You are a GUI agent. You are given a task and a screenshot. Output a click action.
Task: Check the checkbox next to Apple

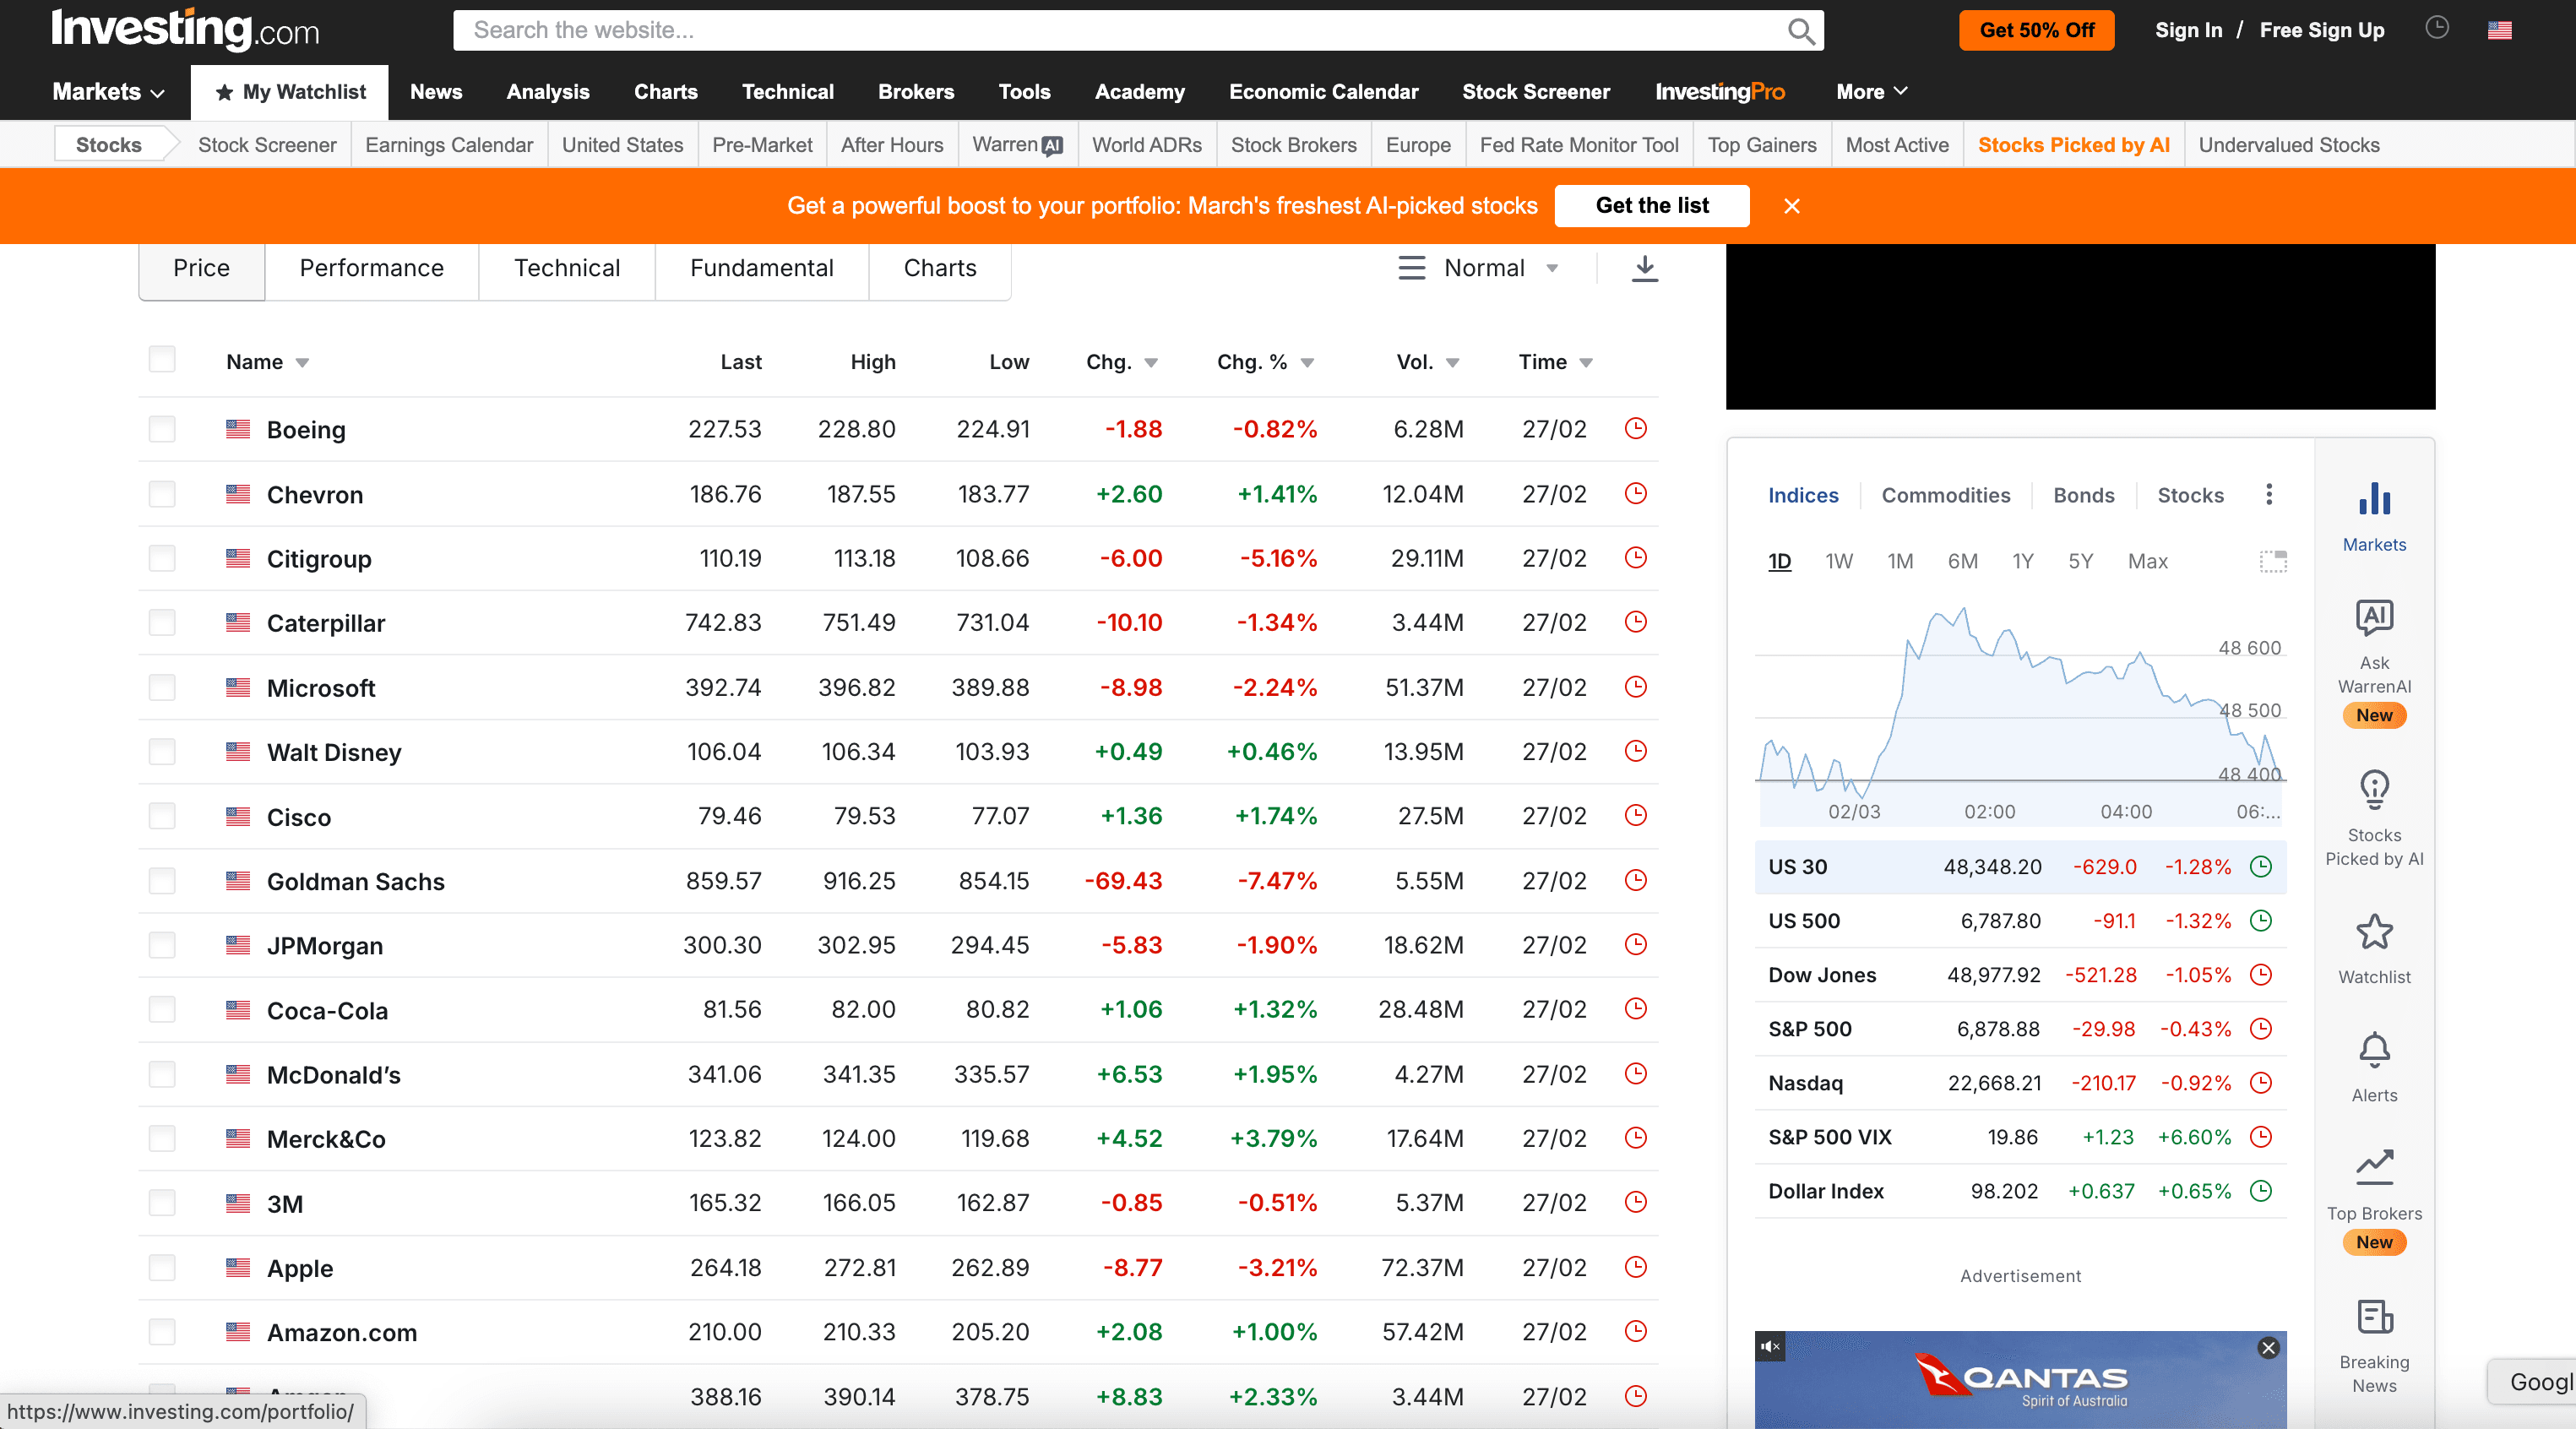click(162, 1267)
